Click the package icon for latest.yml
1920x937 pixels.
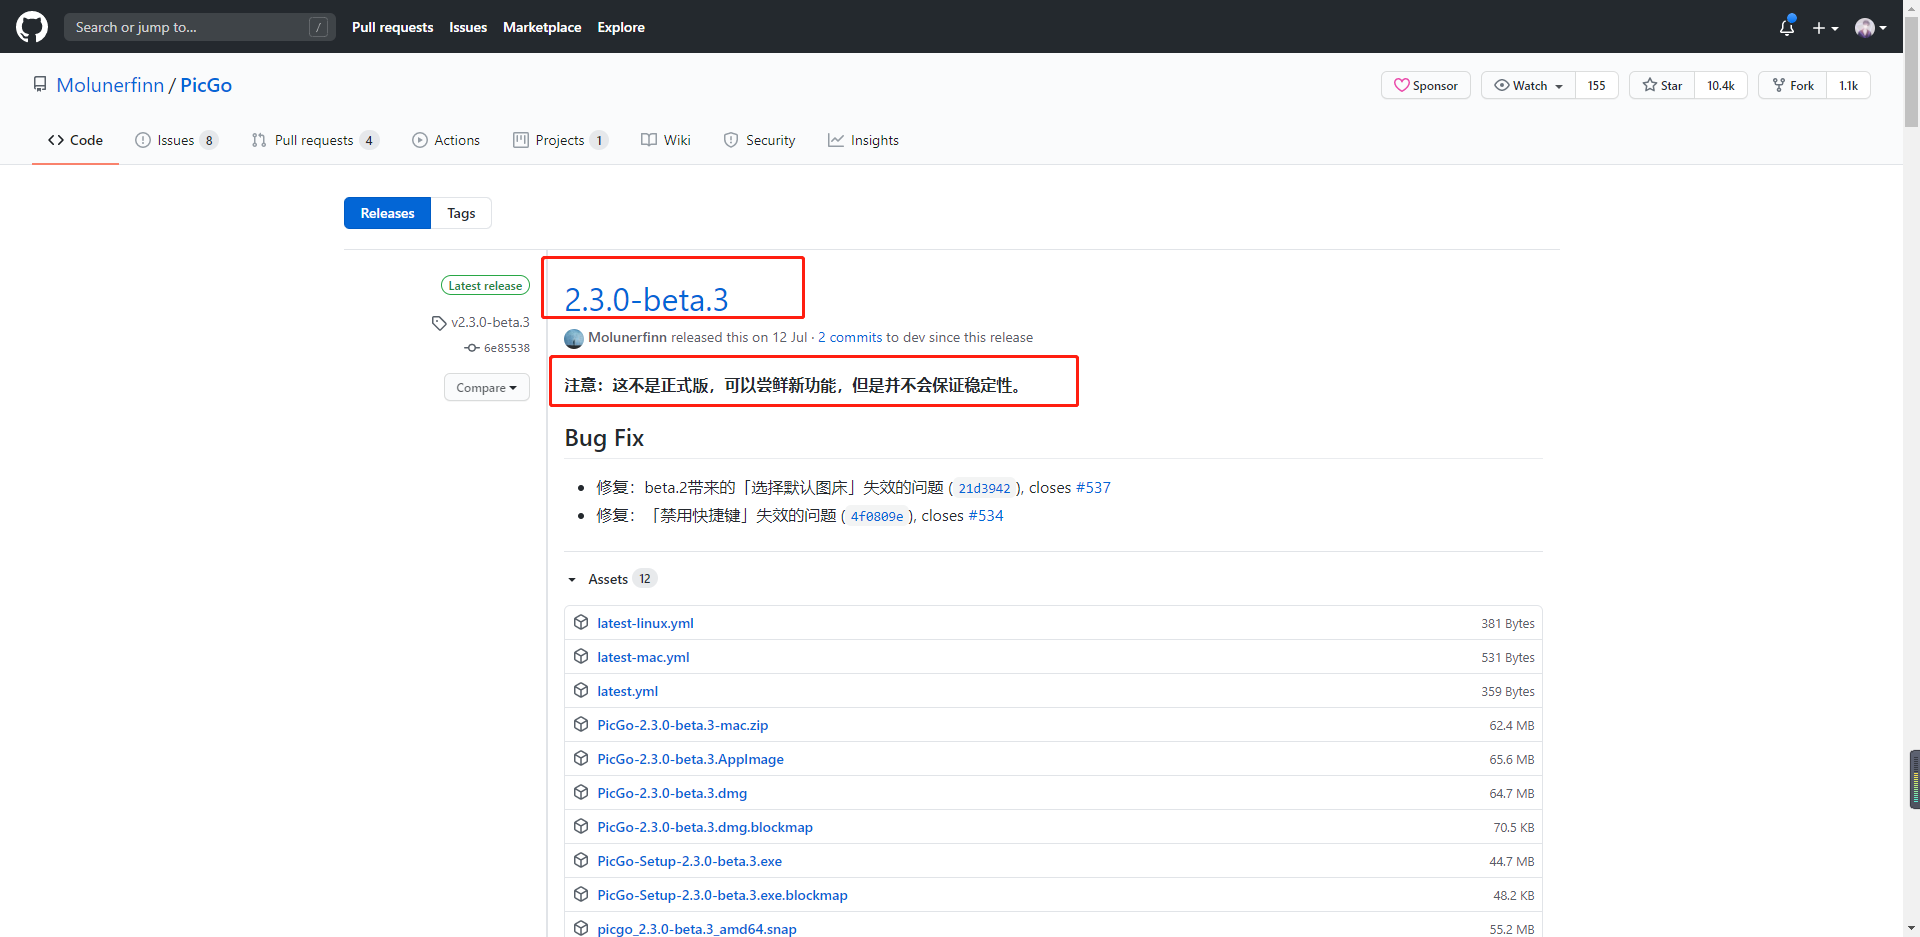click(x=581, y=690)
